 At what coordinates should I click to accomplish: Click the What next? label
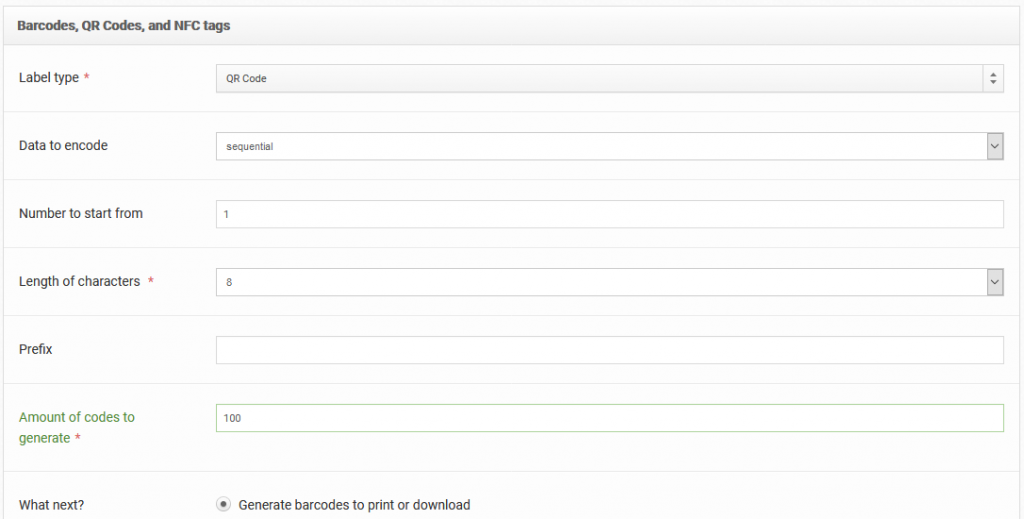click(x=52, y=505)
